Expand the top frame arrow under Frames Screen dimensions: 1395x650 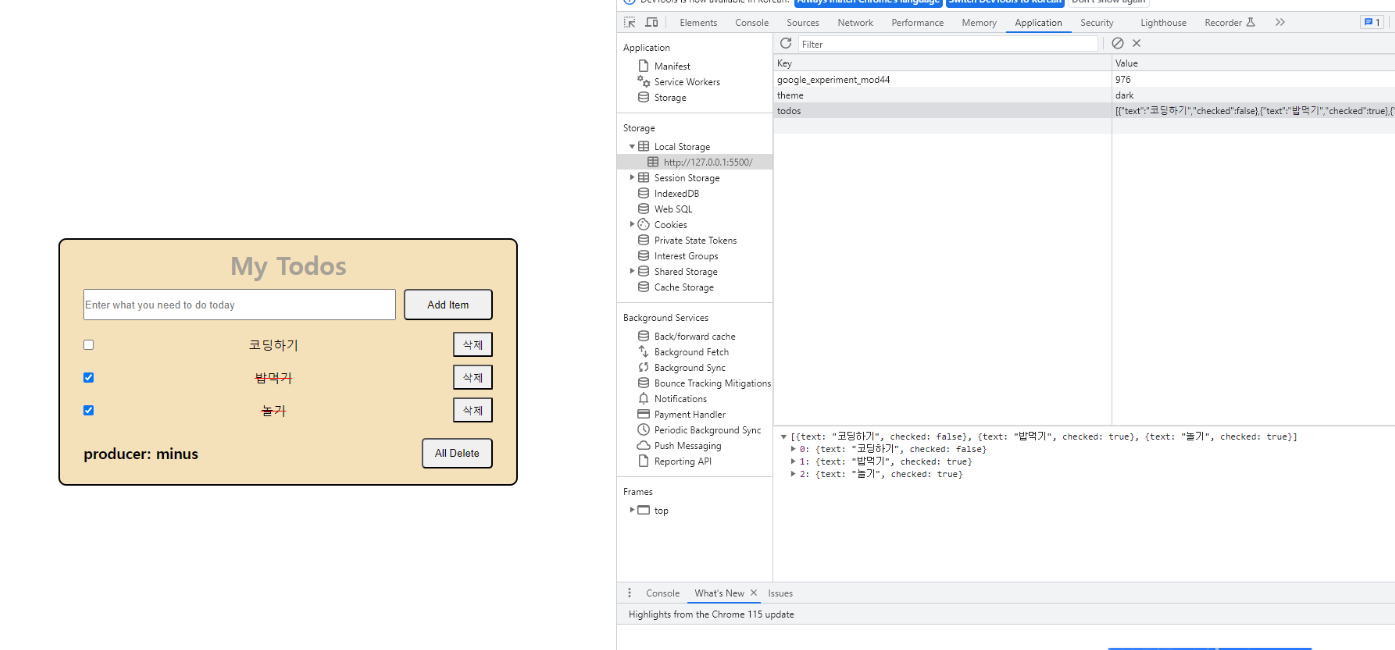pyautogui.click(x=632, y=510)
